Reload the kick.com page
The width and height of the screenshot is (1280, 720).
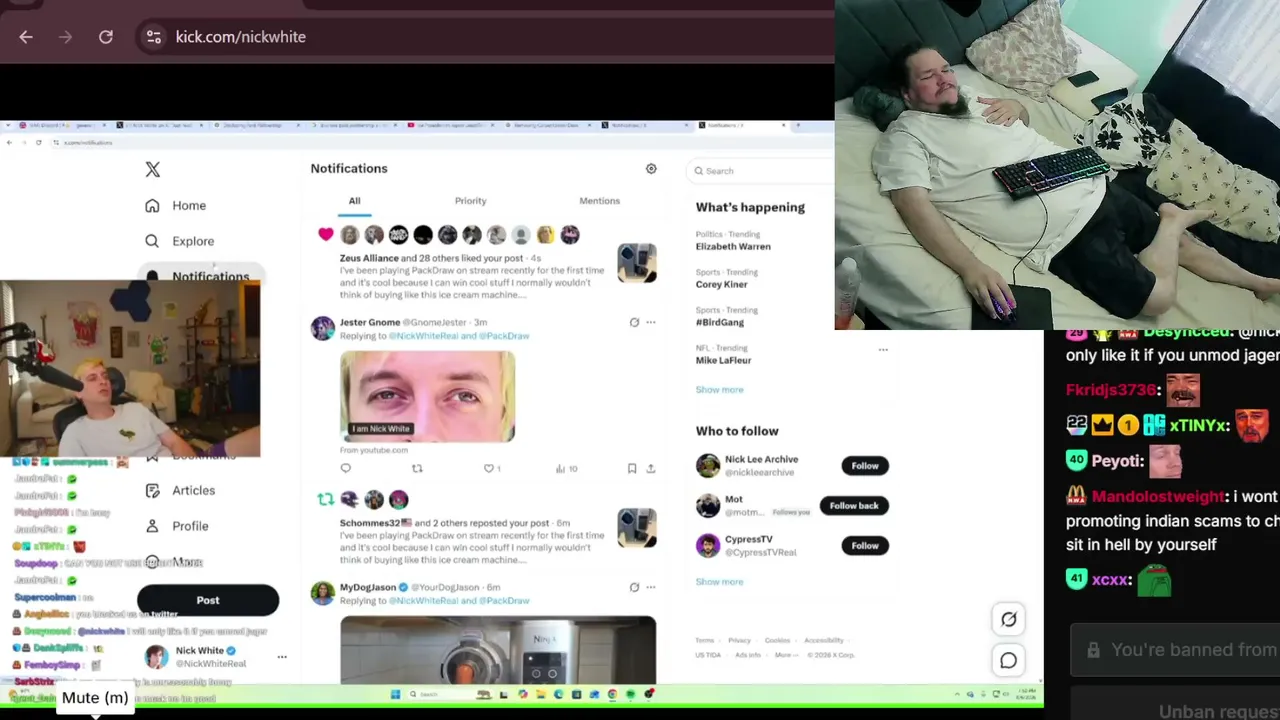pyautogui.click(x=106, y=37)
